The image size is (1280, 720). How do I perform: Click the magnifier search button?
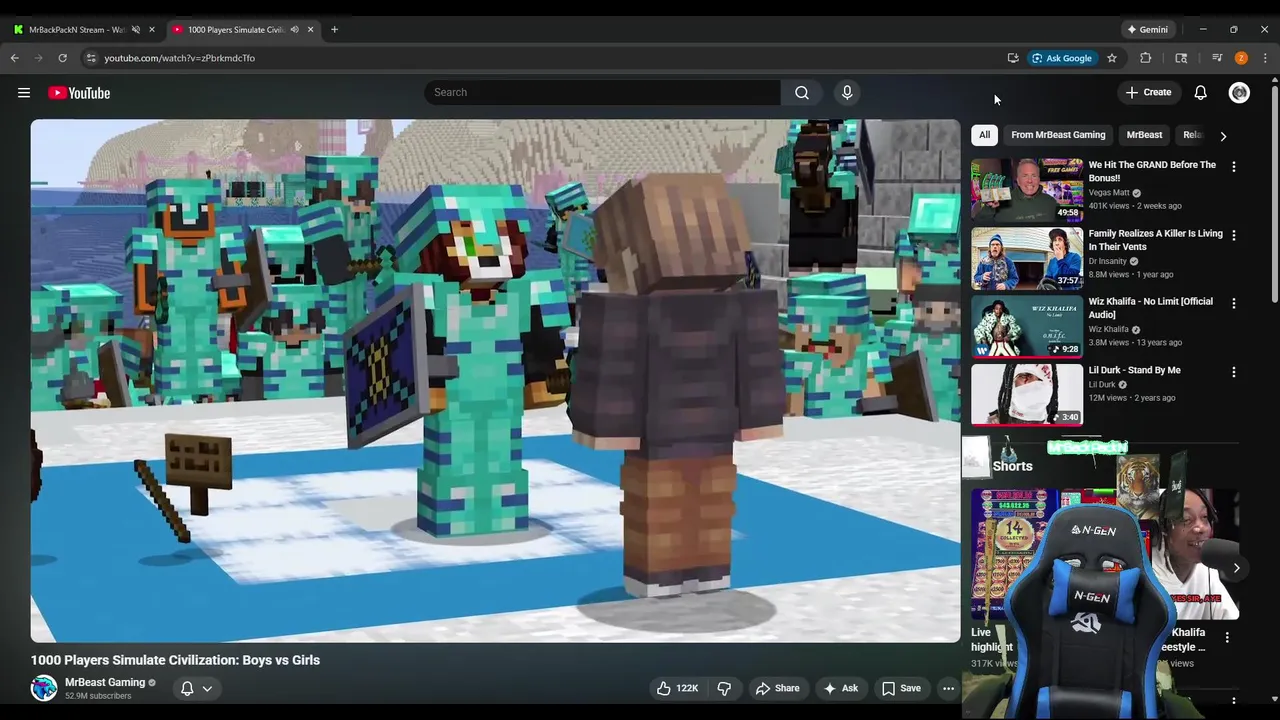pos(802,93)
